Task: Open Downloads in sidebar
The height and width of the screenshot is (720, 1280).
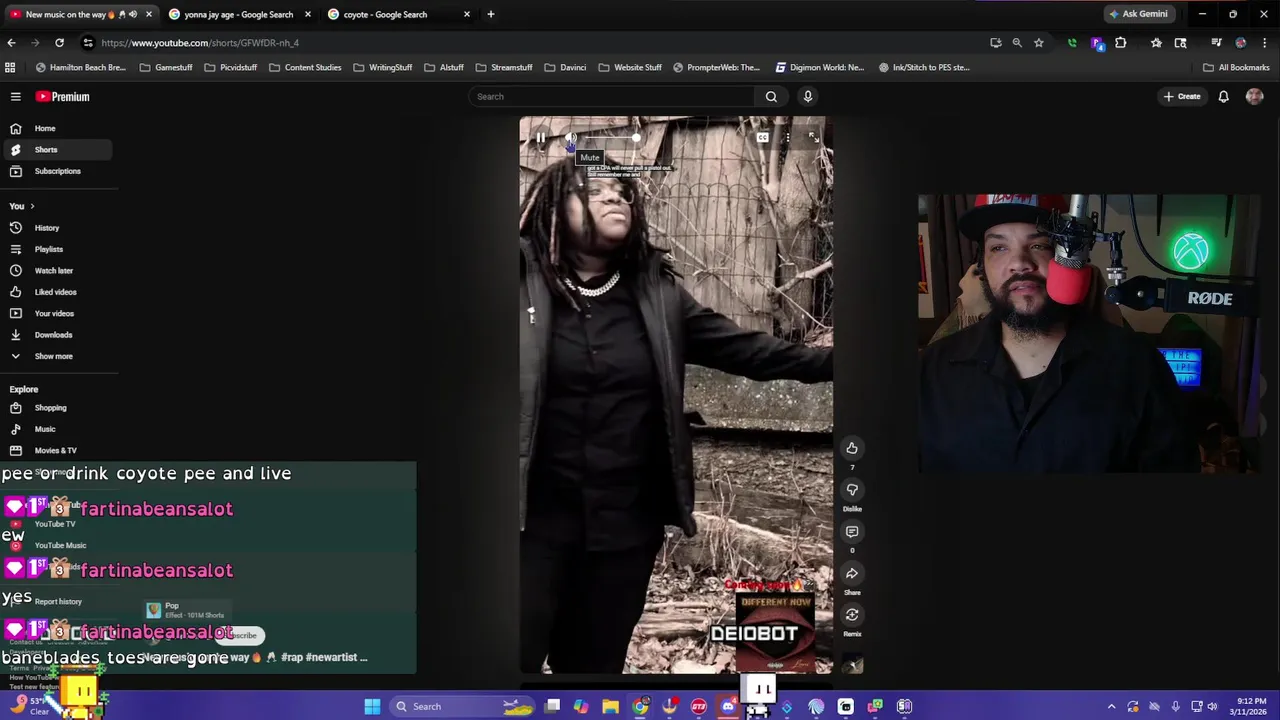Action: (56, 335)
